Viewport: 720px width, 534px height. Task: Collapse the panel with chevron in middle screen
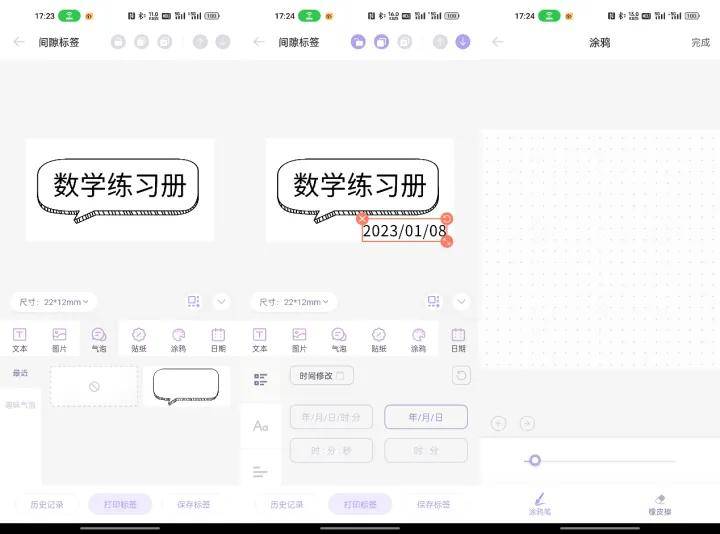[461, 302]
